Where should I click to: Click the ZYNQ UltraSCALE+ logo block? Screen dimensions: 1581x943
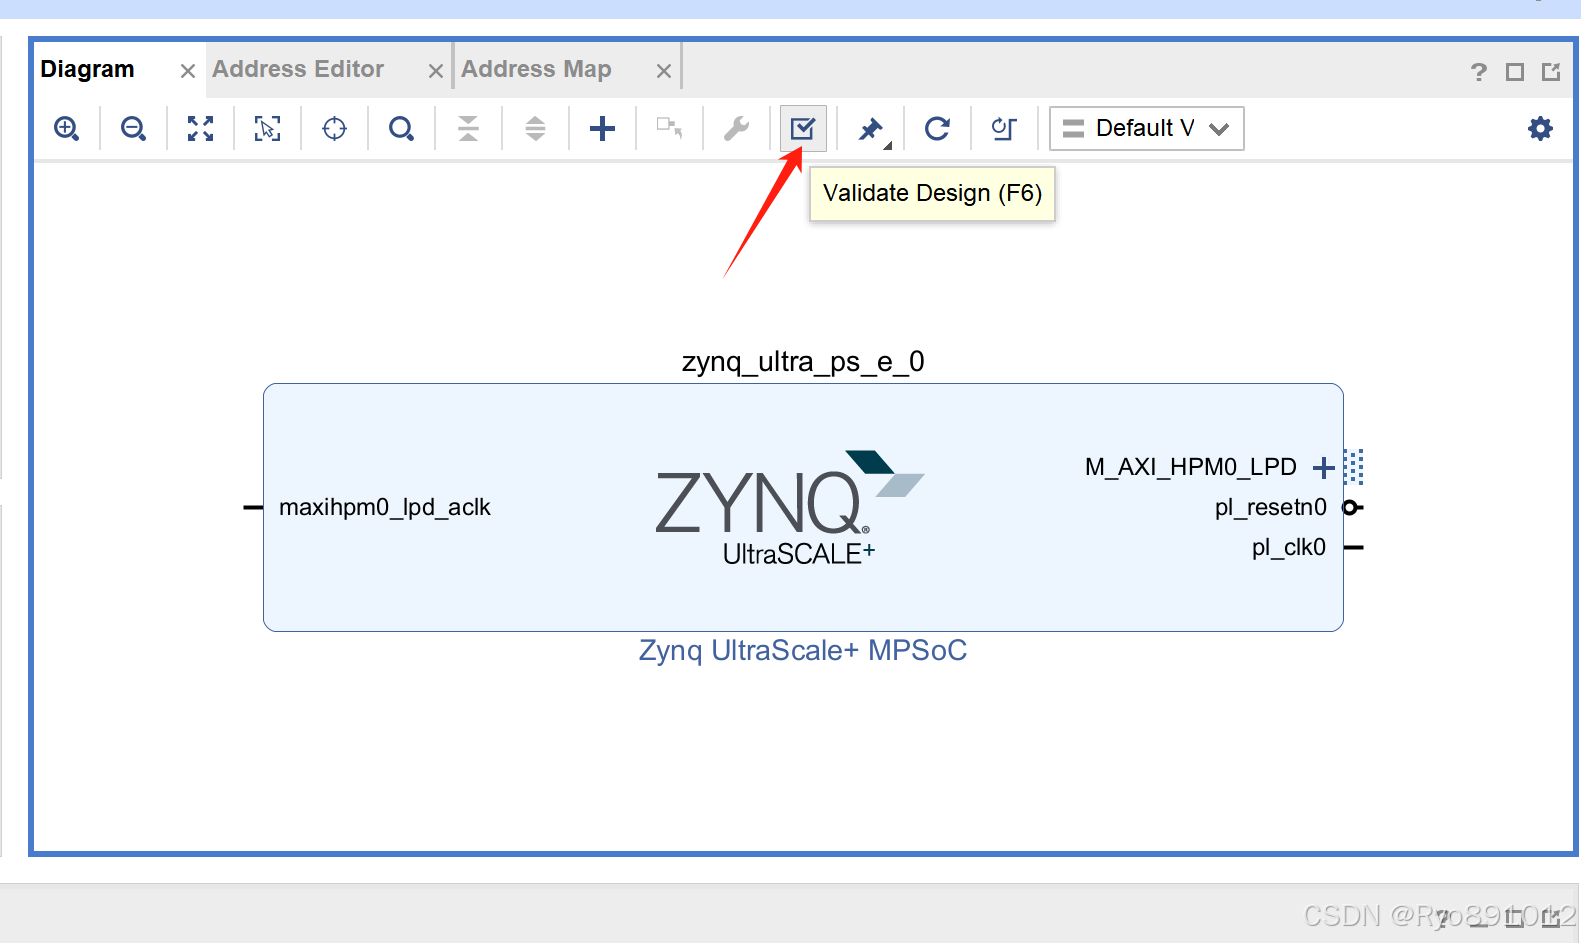[x=789, y=509]
